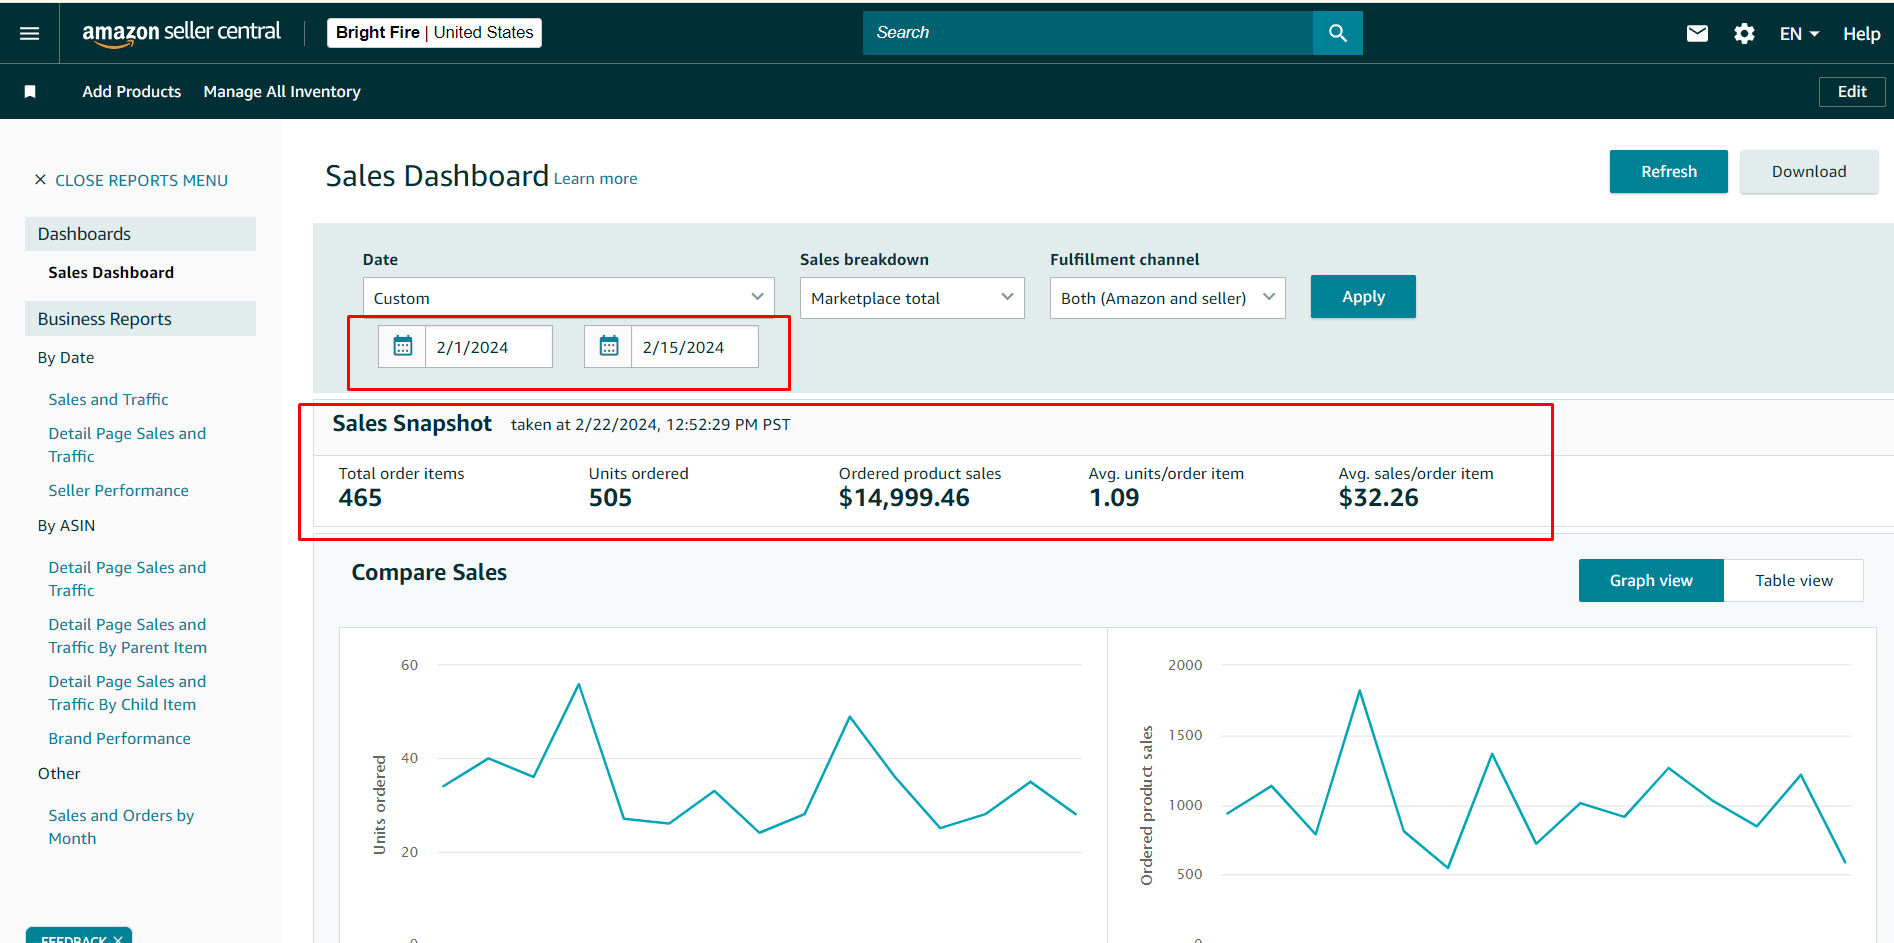Switch to Table view
This screenshot has height=943, width=1894.
pyautogui.click(x=1794, y=580)
